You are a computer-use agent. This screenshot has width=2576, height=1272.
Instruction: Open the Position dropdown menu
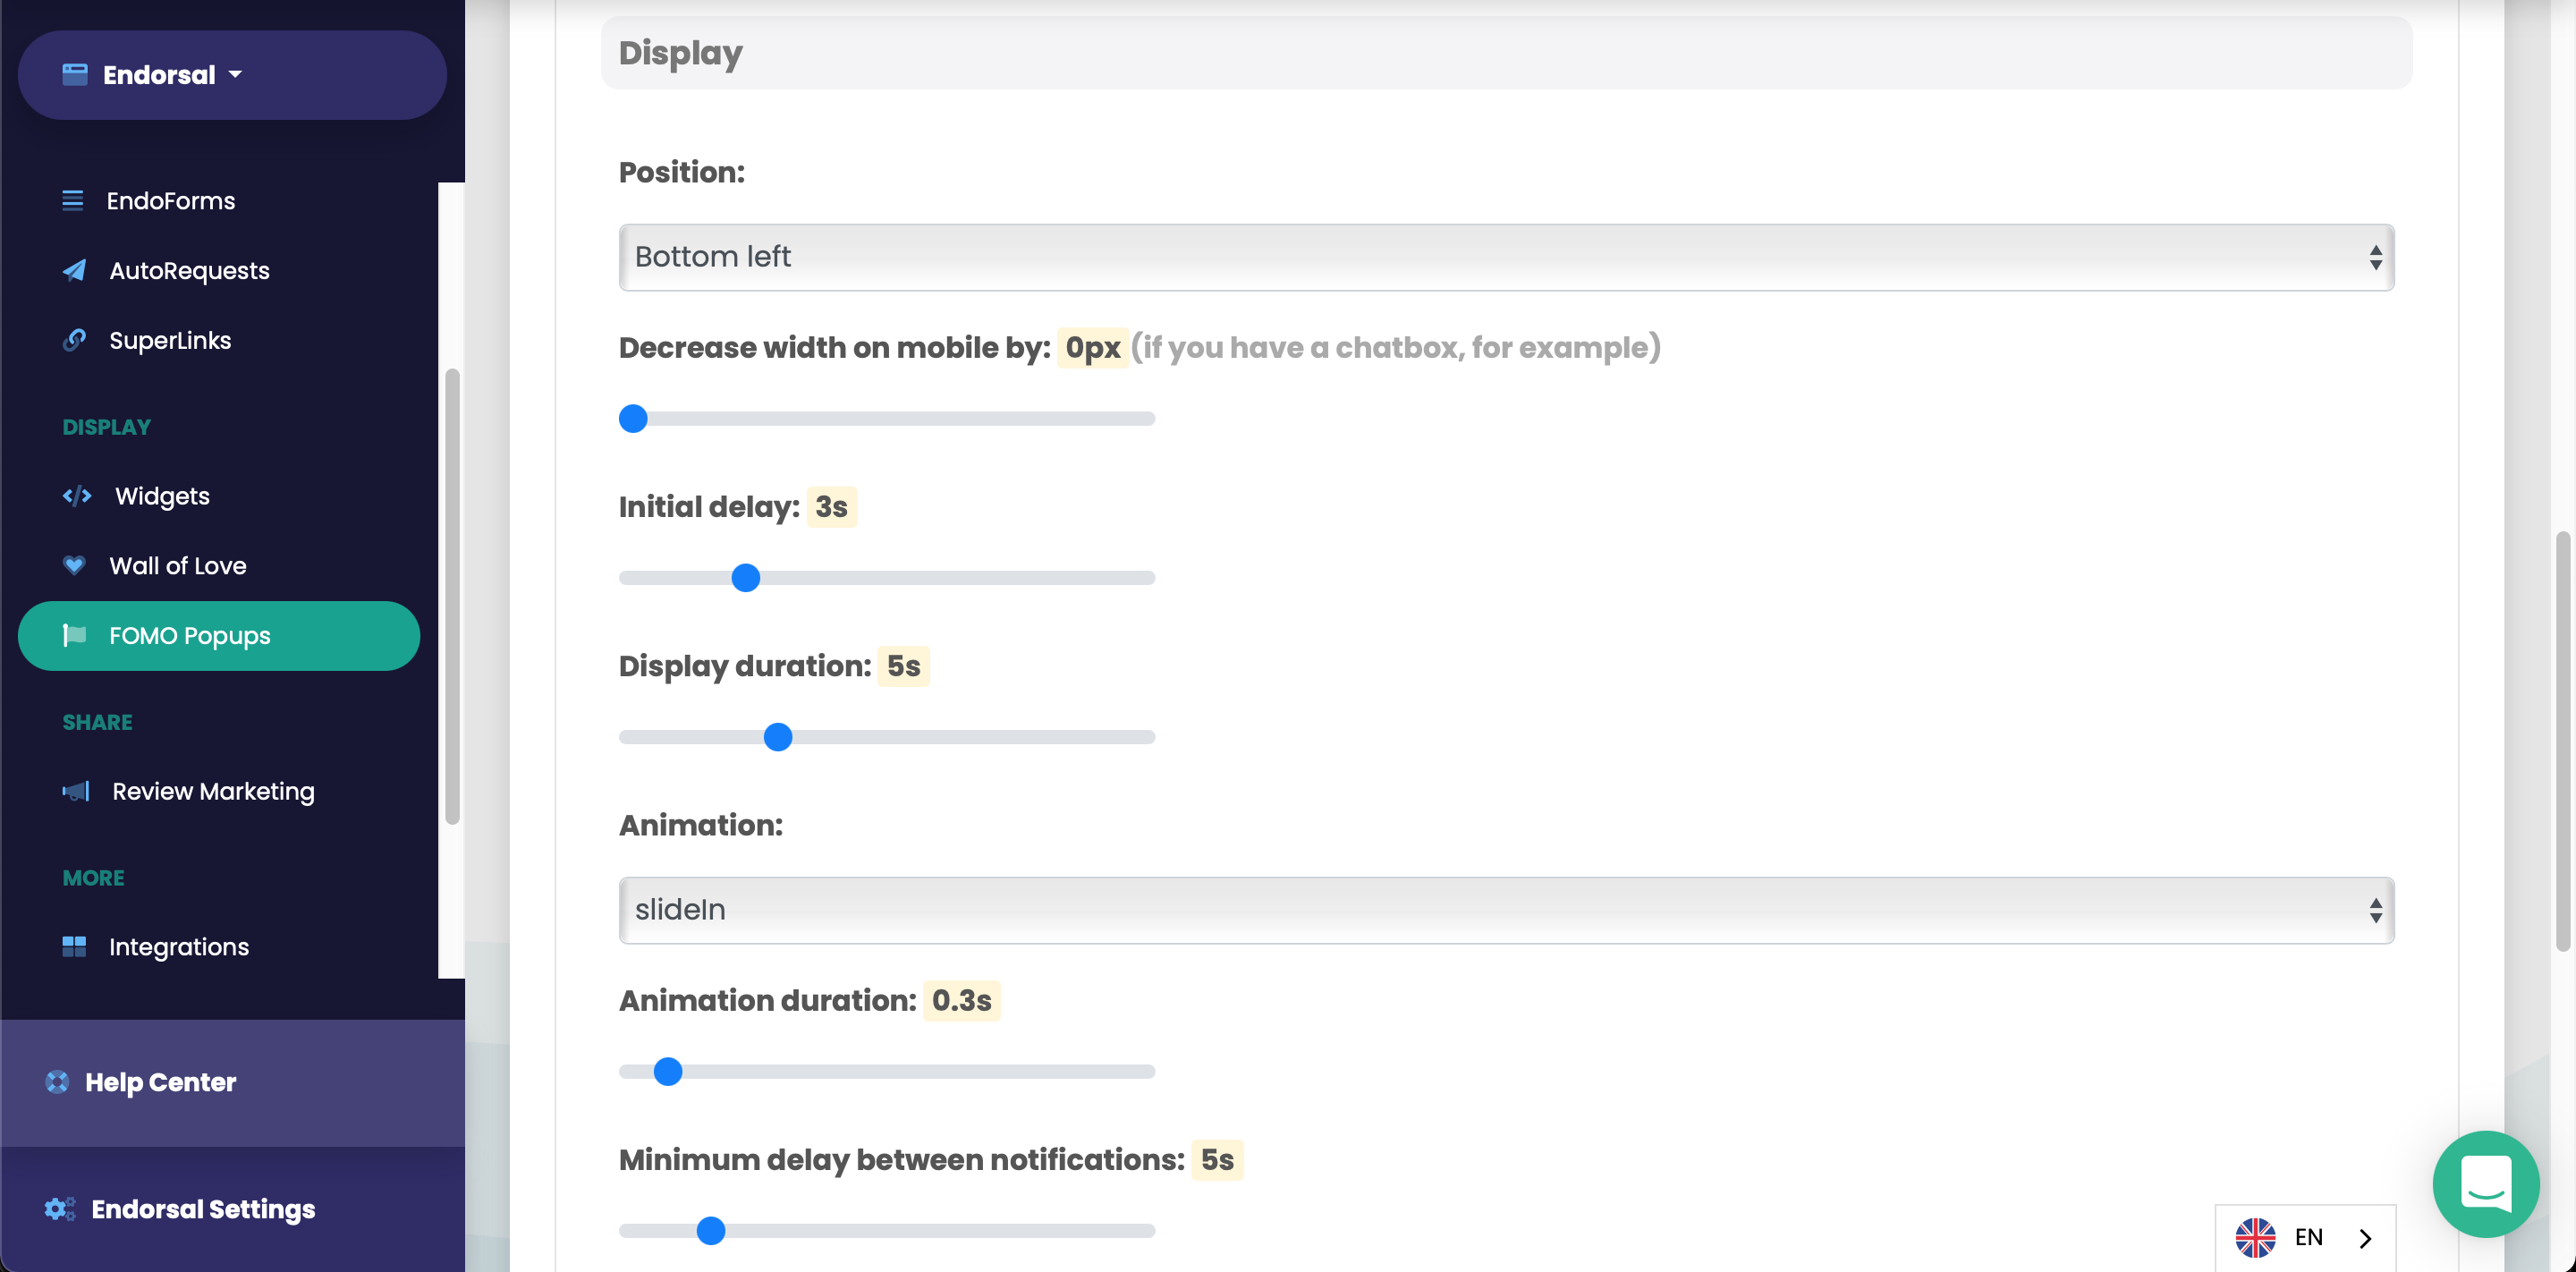pos(1506,257)
